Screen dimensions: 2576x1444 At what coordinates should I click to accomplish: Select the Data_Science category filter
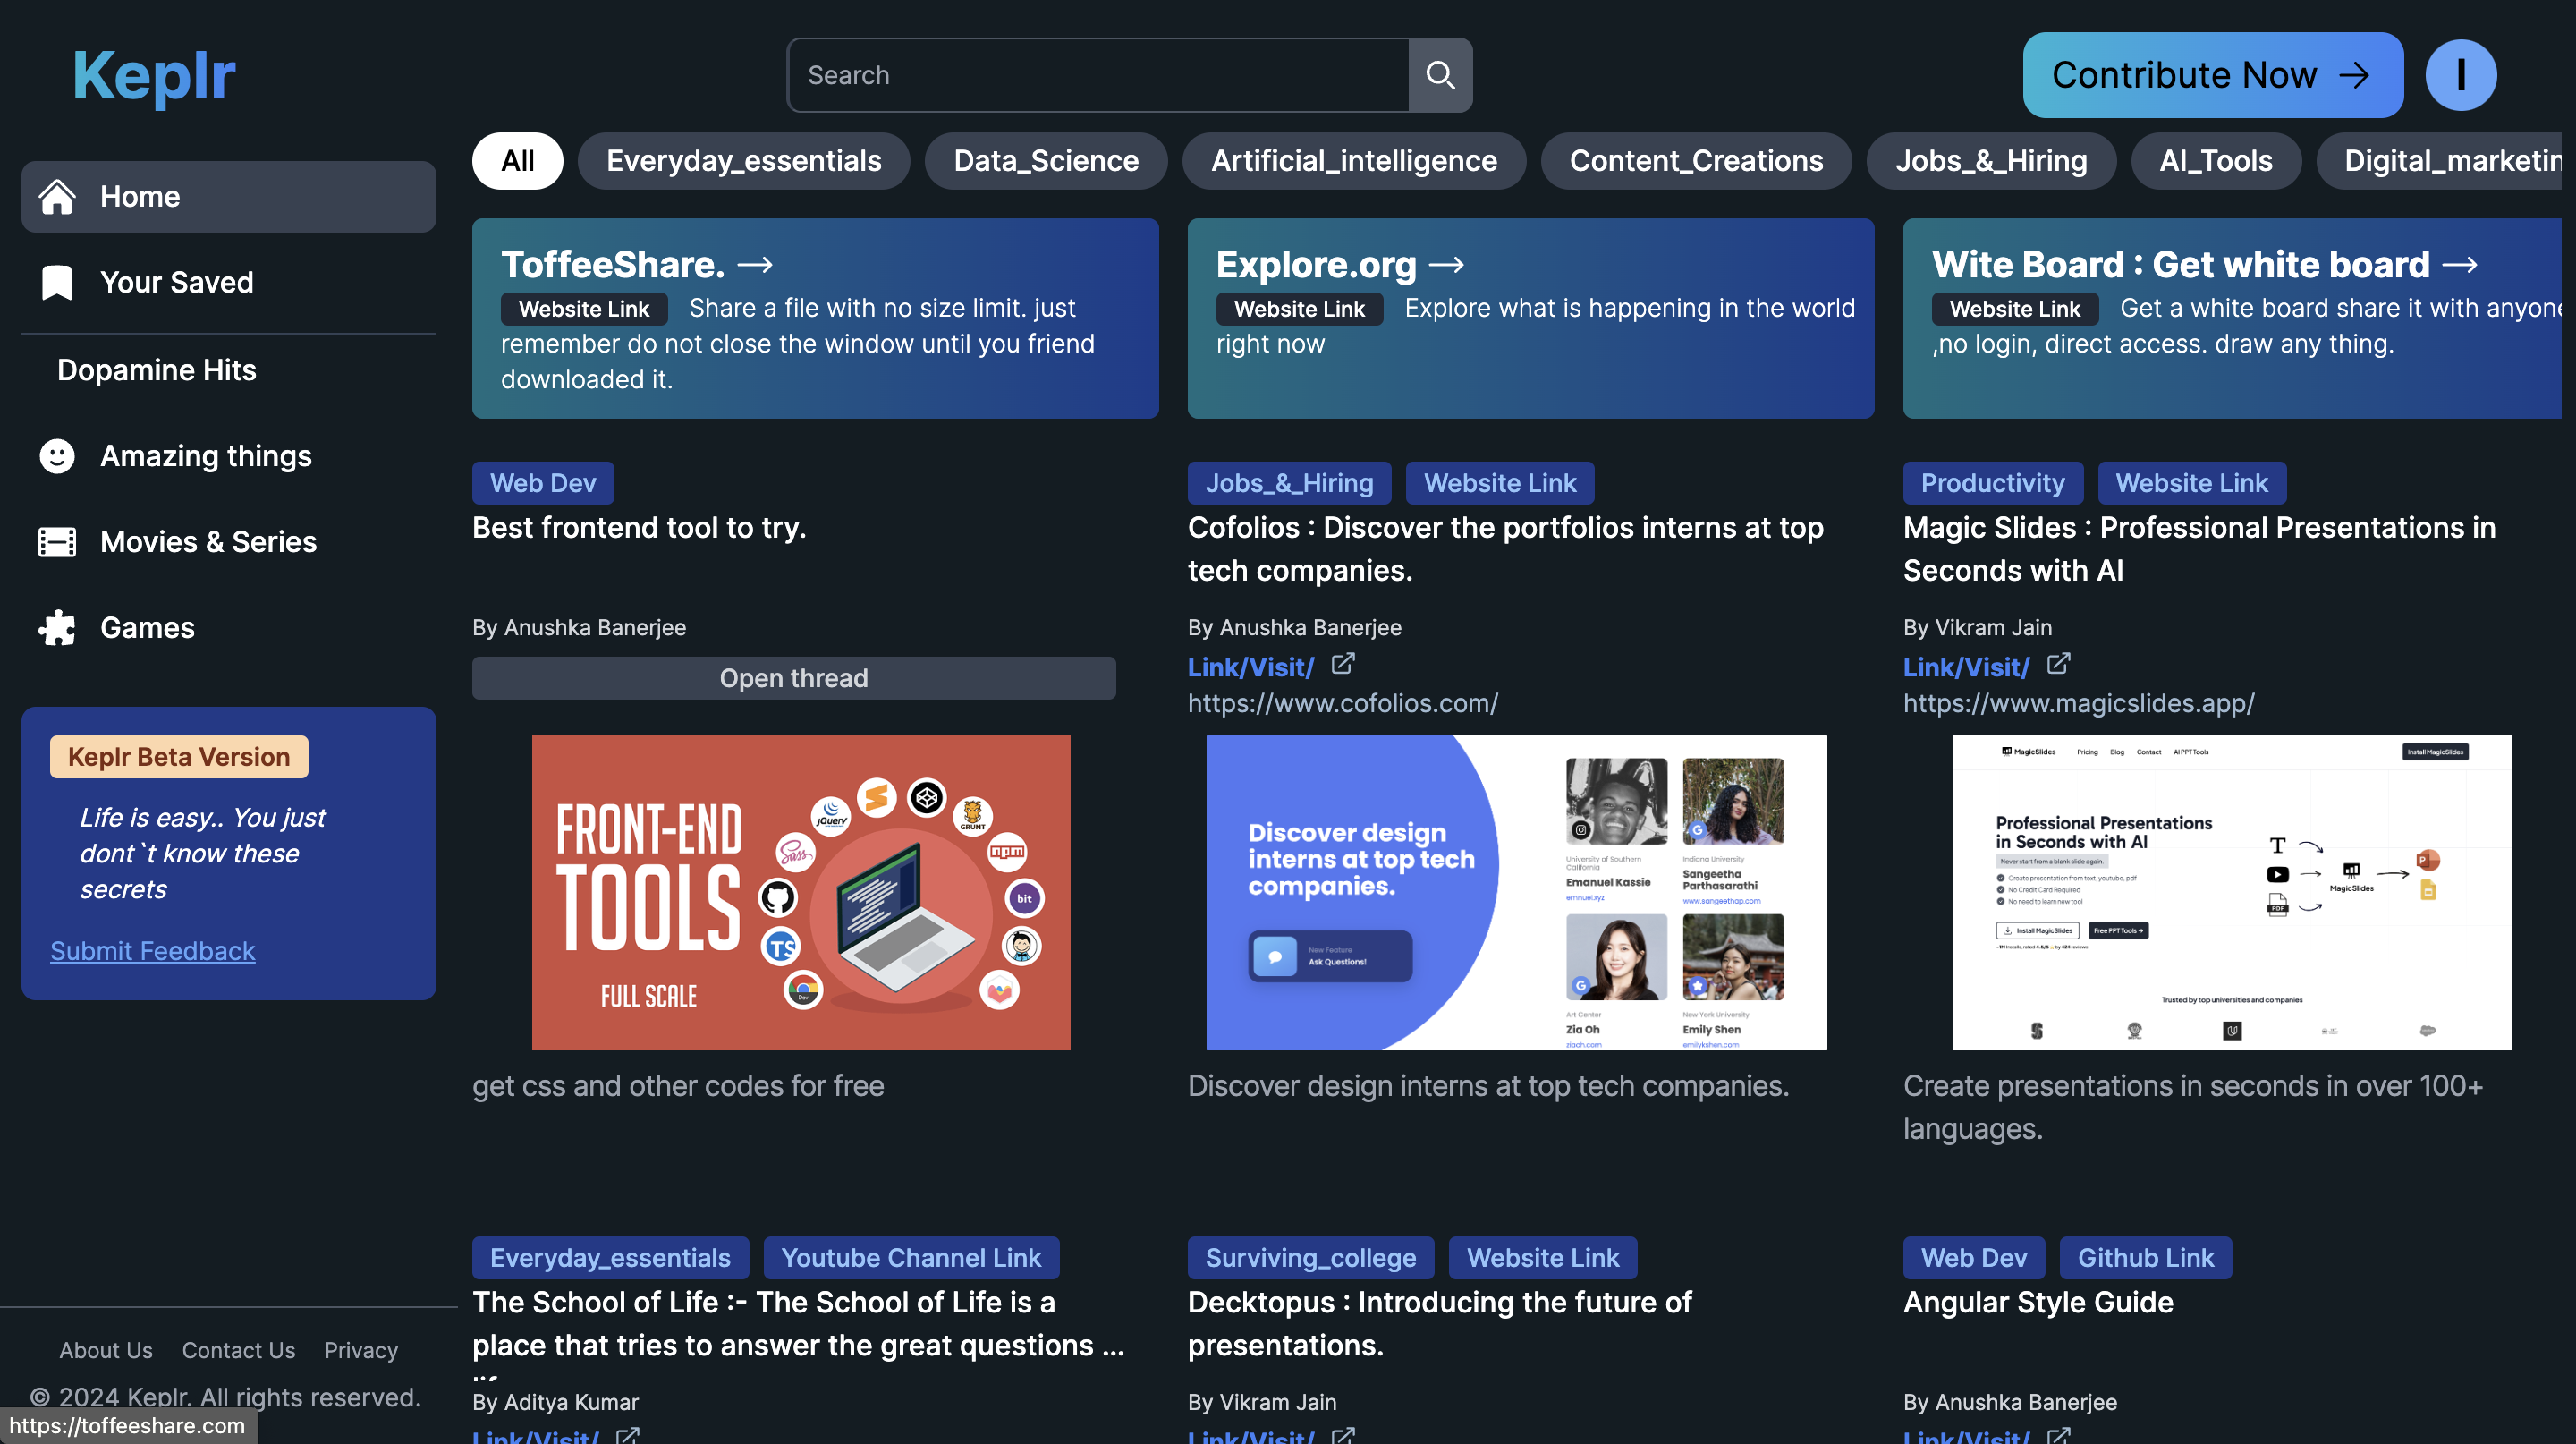(1045, 161)
